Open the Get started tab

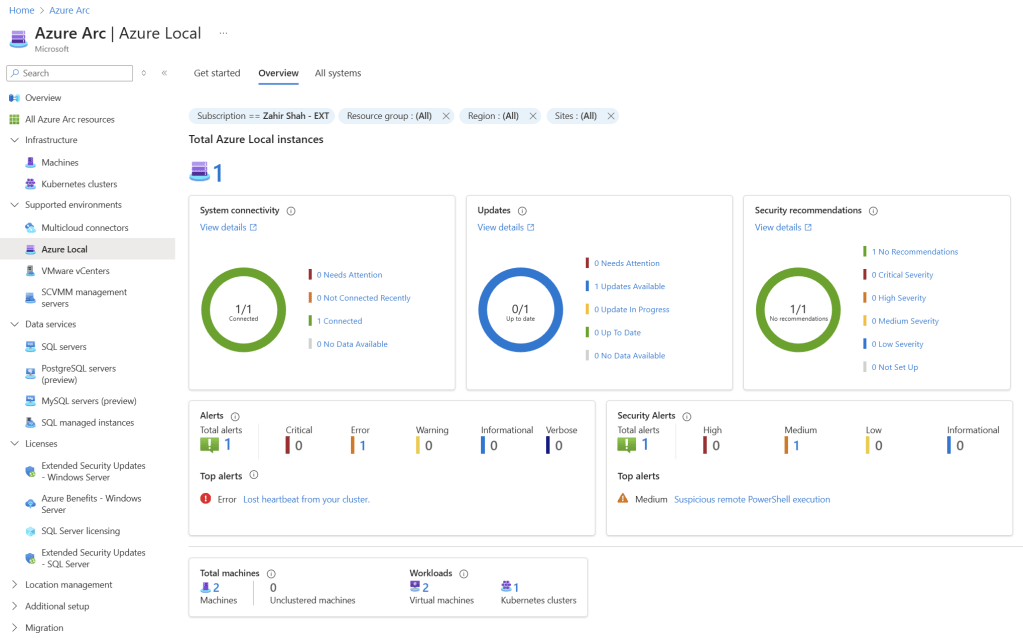pyautogui.click(x=217, y=73)
